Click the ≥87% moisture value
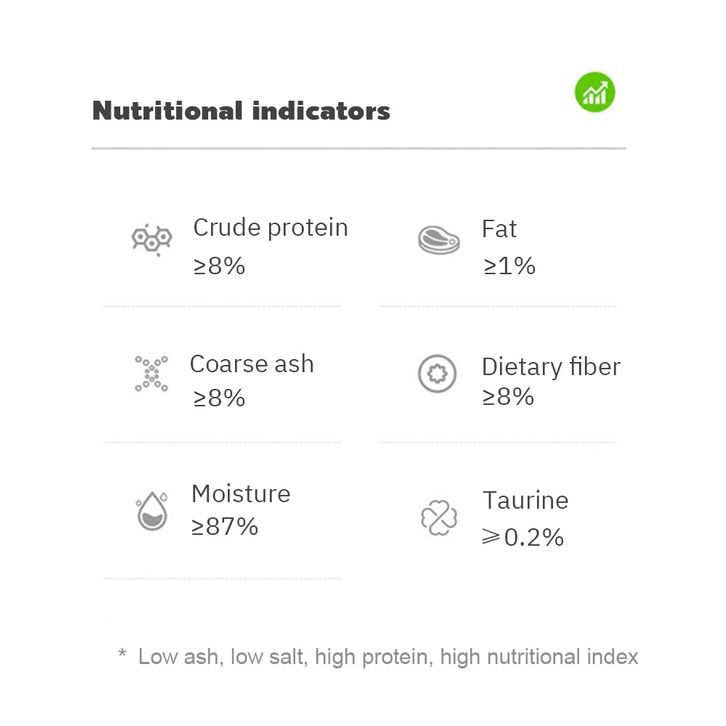Screen dimensions: 726x726 coord(224,526)
